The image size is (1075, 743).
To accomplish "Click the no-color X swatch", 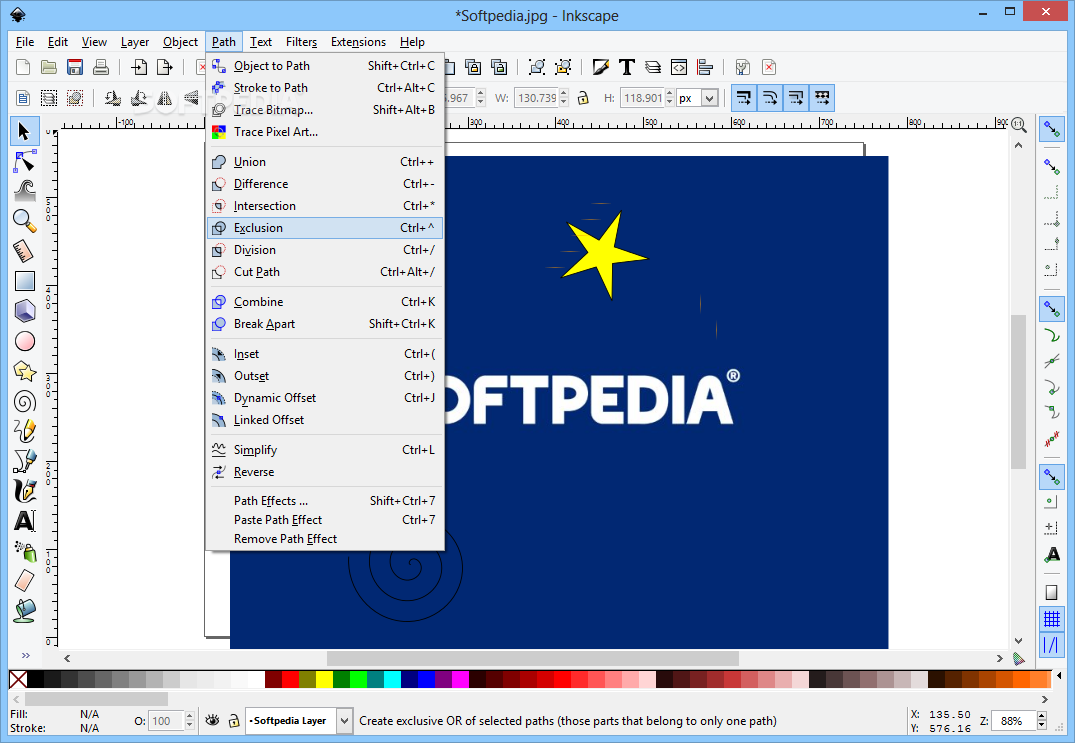I will pos(19,679).
